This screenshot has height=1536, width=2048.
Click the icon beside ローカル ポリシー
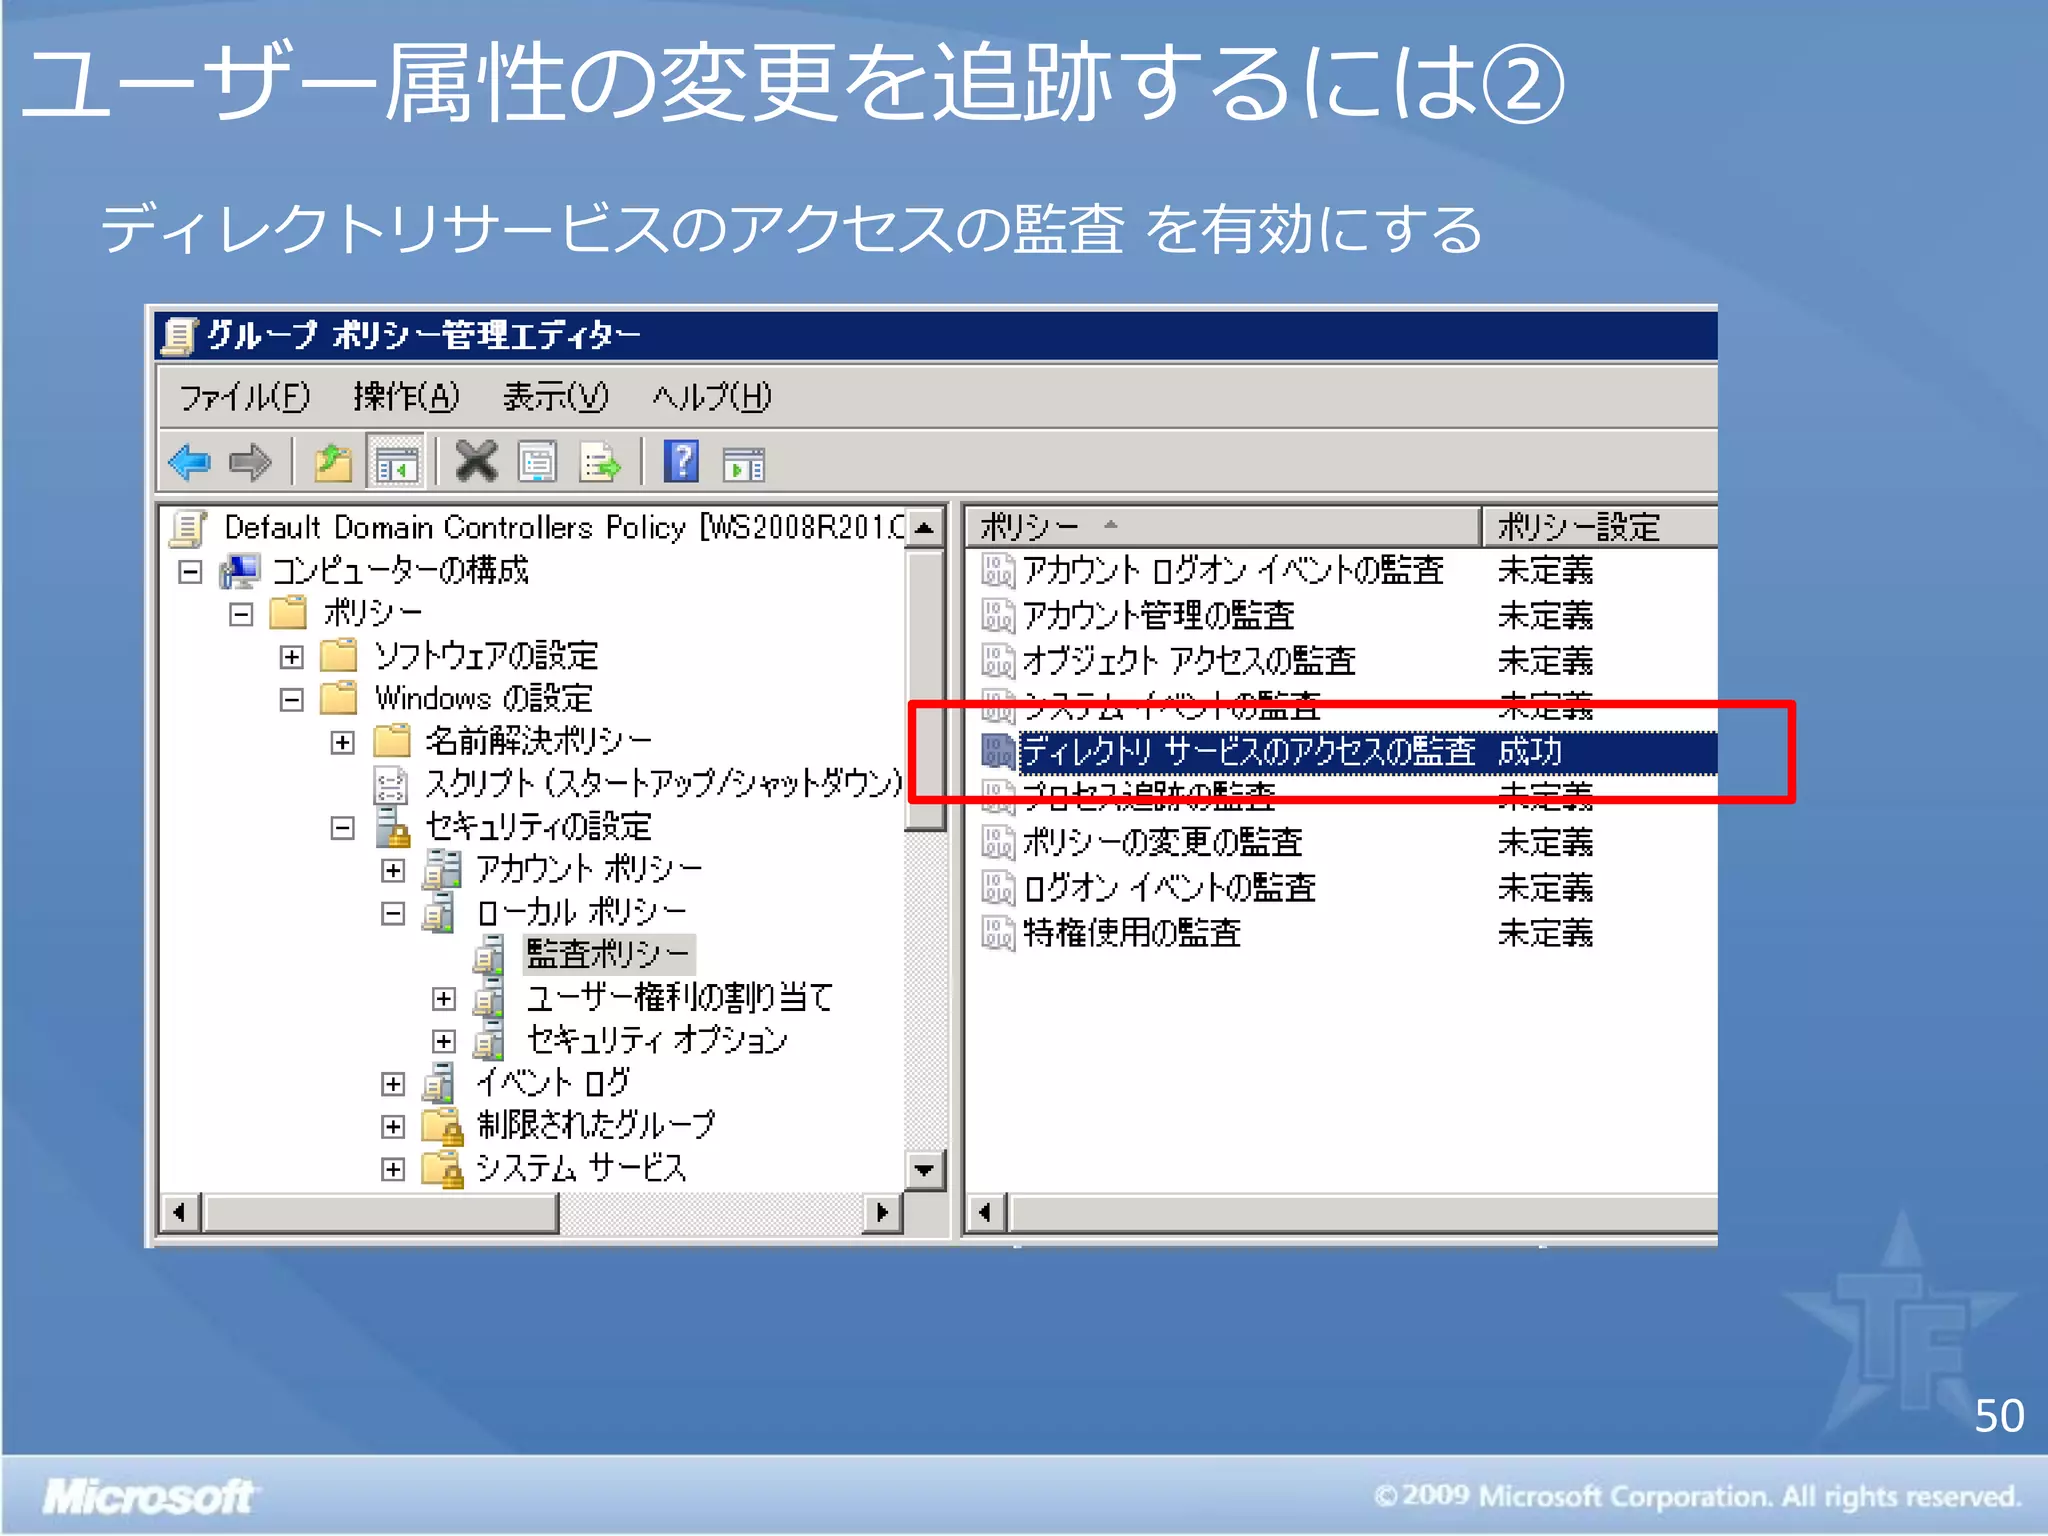439,912
